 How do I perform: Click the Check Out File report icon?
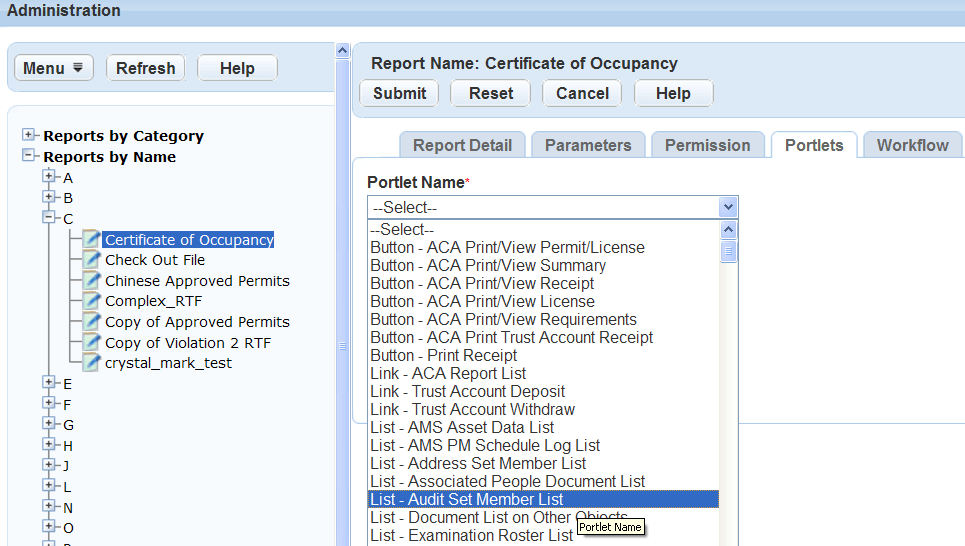pyautogui.click(x=92, y=260)
